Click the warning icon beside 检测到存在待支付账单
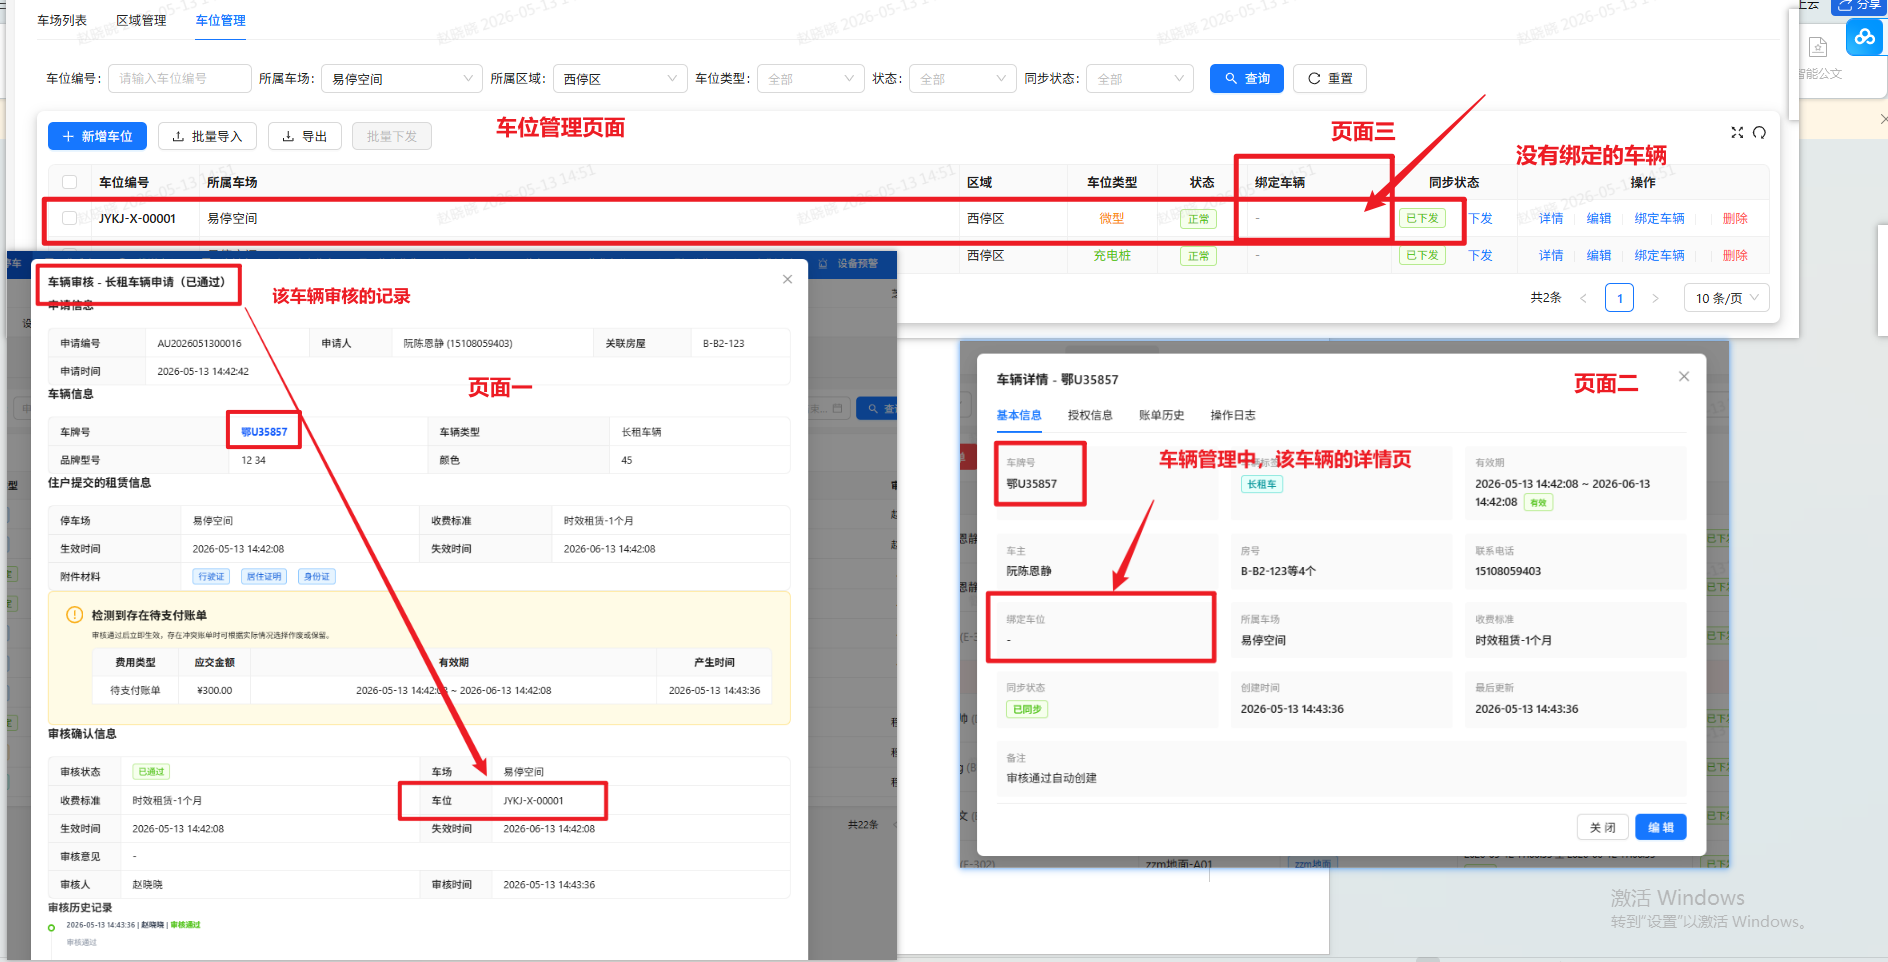This screenshot has width=1888, height=962. click(x=74, y=615)
